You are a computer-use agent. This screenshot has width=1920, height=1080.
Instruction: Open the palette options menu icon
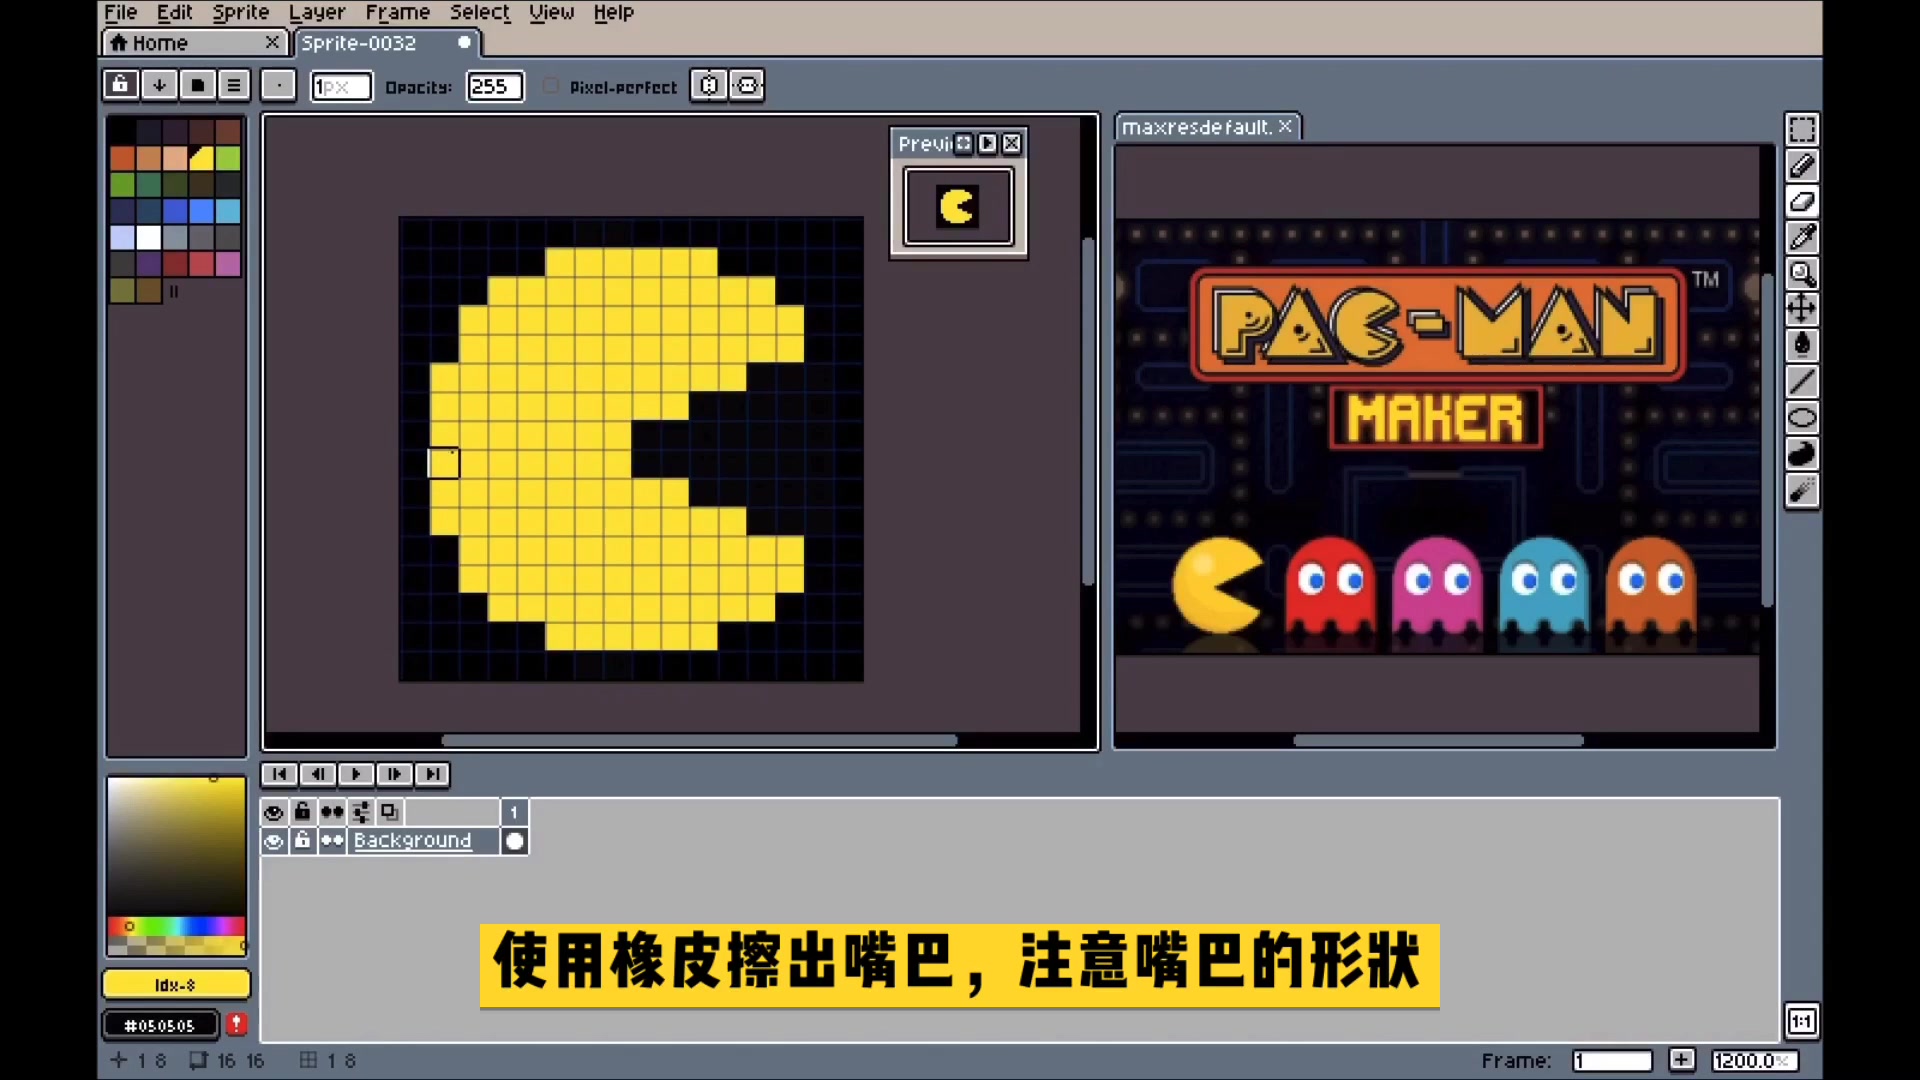[234, 85]
